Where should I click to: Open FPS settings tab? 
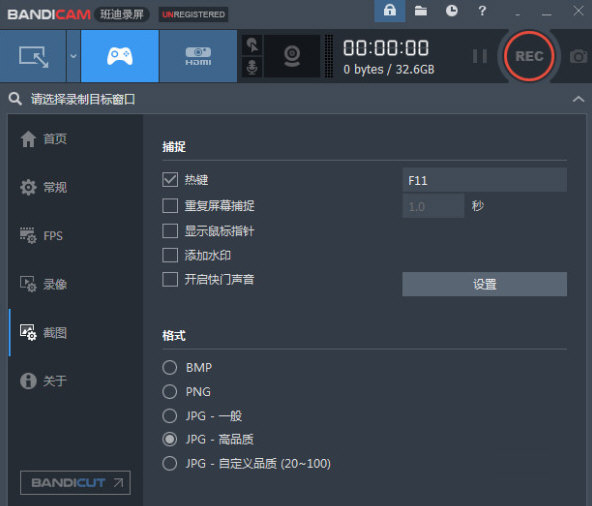(x=42, y=236)
